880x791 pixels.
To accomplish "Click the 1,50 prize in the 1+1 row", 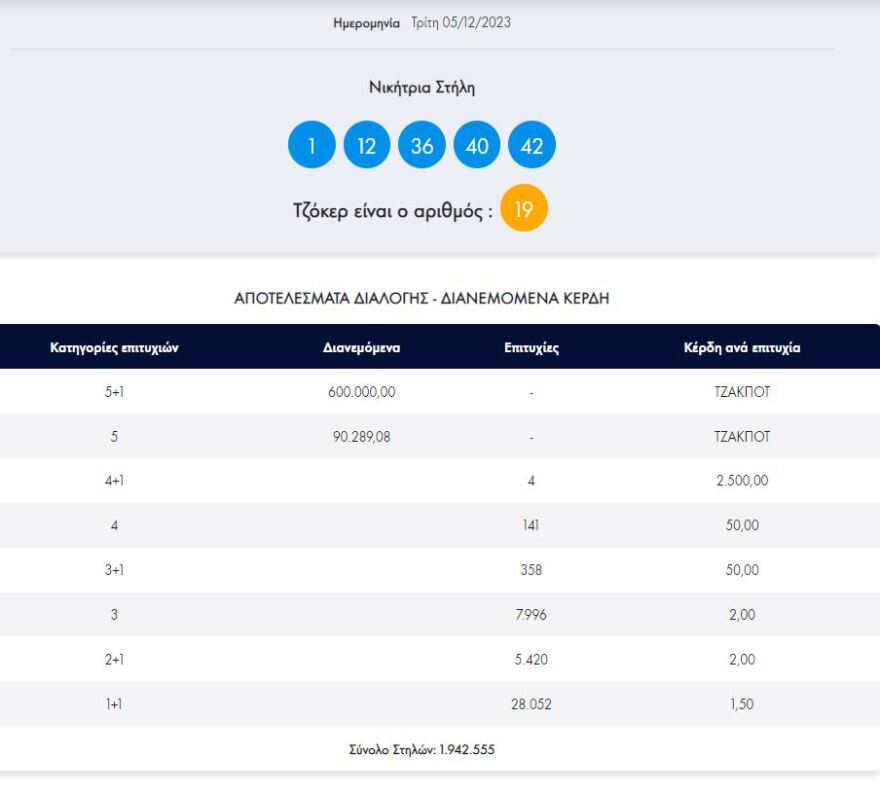I will [741, 704].
